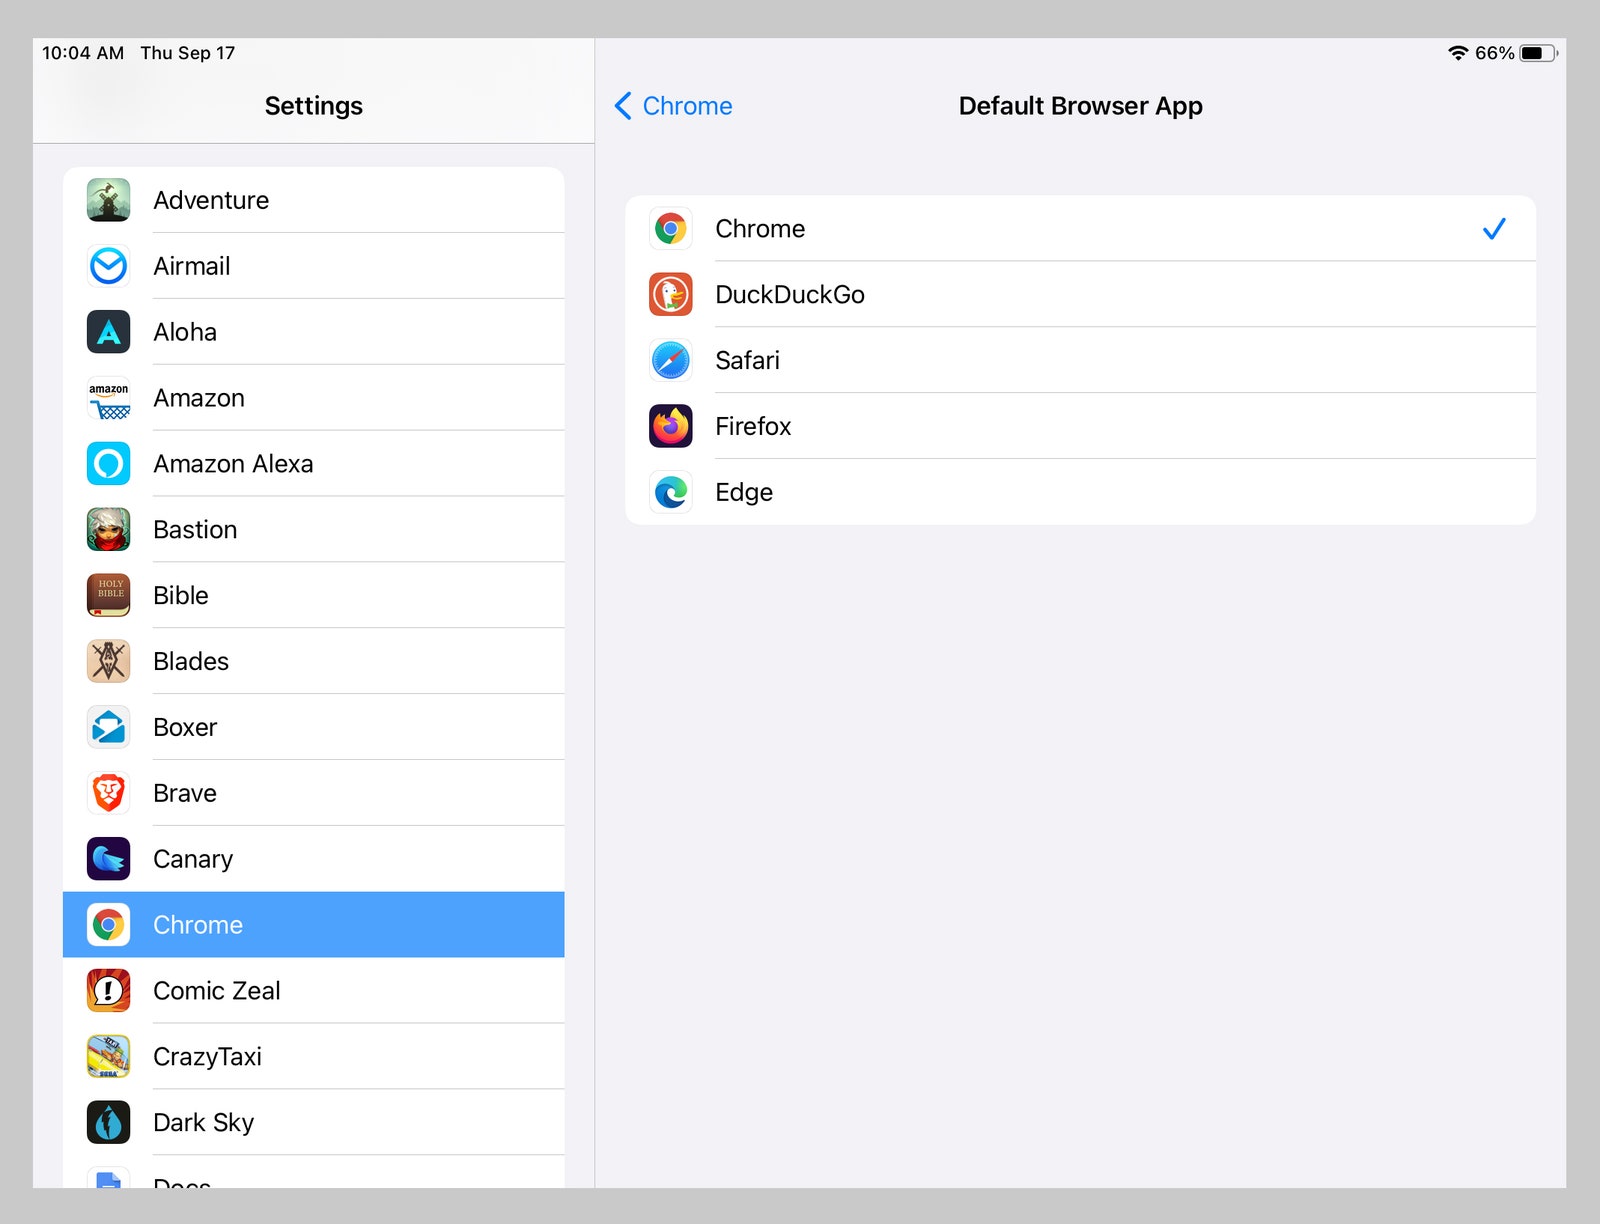Click the Safari compass icon

click(670, 360)
